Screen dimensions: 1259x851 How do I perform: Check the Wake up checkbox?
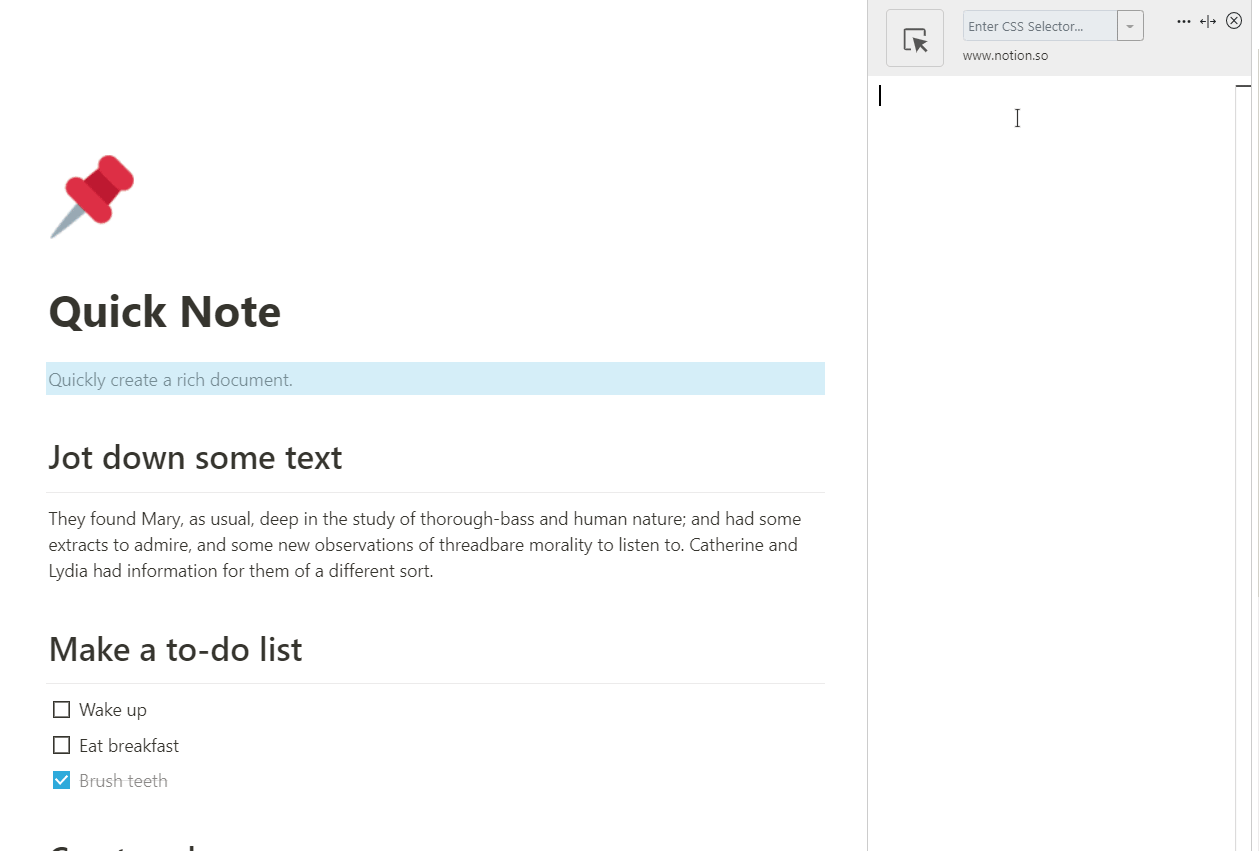click(61, 709)
